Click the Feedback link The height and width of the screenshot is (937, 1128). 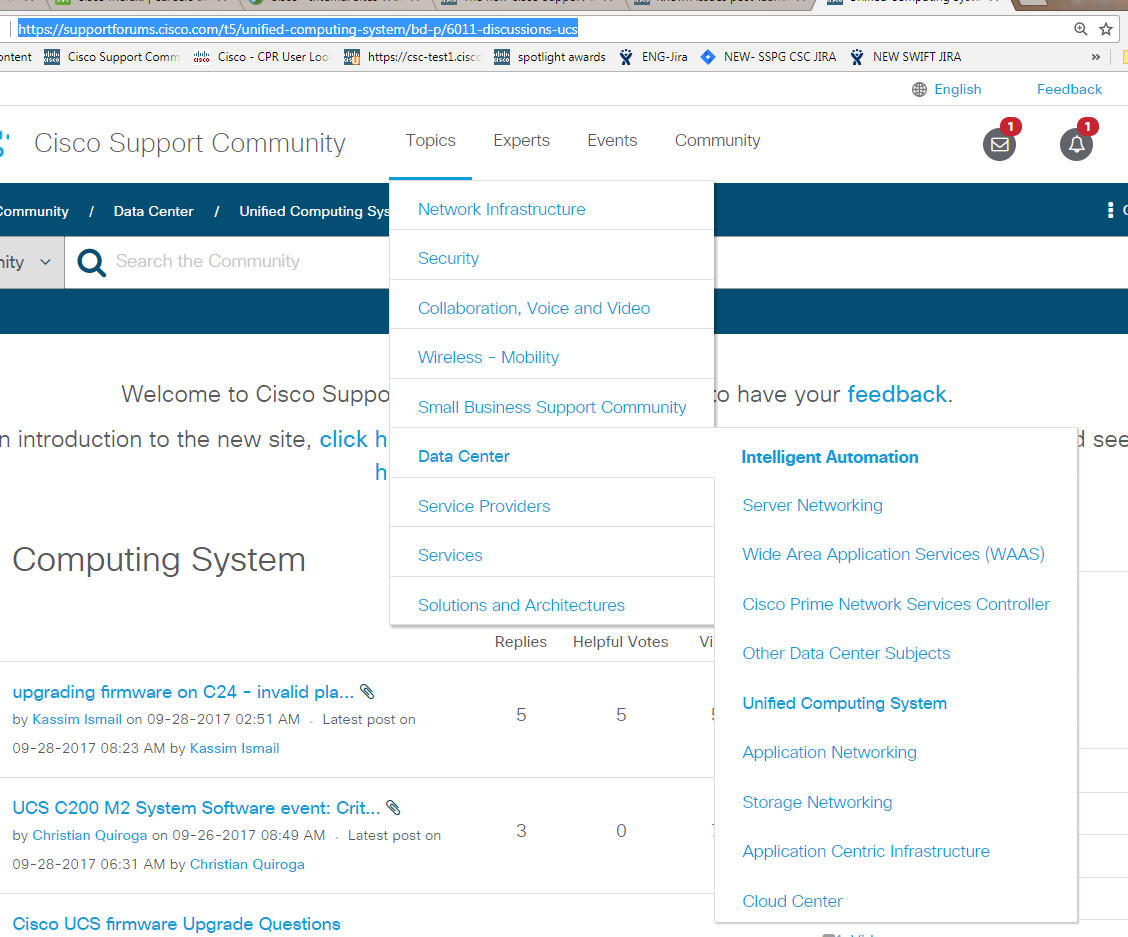tap(1068, 89)
